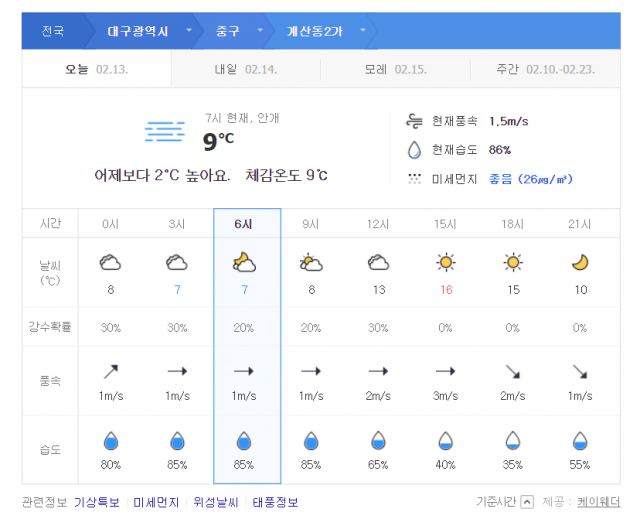640x519 pixels.
Task: Click the 40% humidity droplet at 15시
Action: pos(445,441)
